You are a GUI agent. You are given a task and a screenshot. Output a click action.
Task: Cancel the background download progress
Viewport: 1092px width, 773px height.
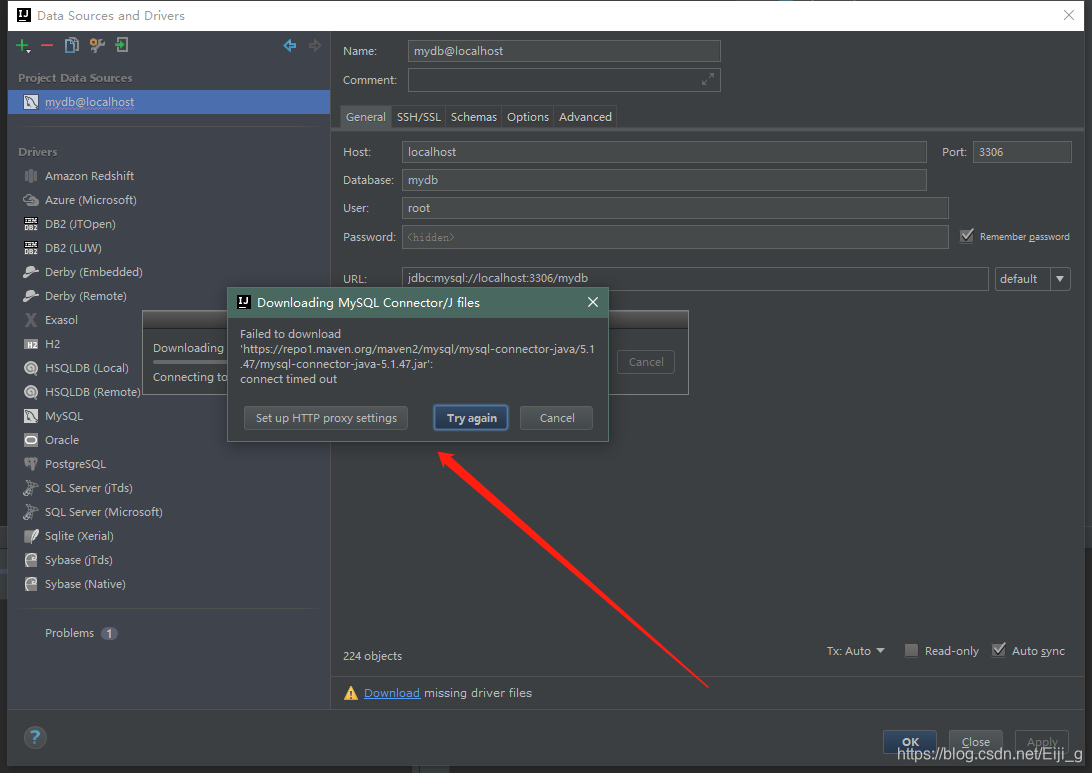646,362
